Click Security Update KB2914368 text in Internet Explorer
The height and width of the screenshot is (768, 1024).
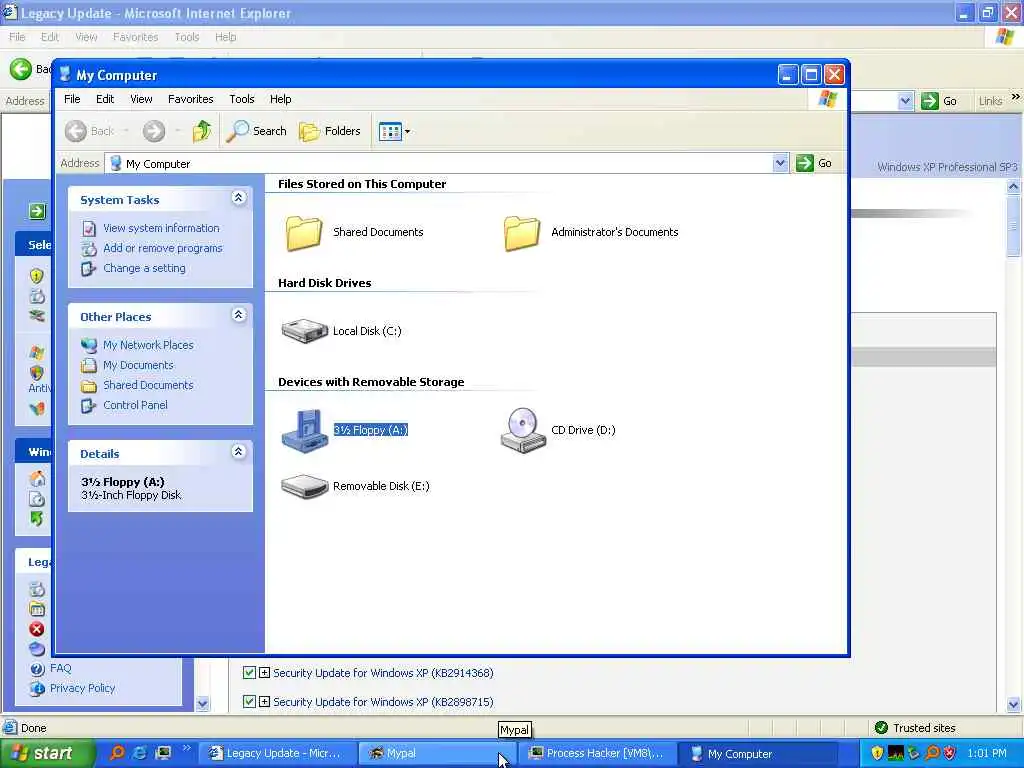click(x=383, y=673)
